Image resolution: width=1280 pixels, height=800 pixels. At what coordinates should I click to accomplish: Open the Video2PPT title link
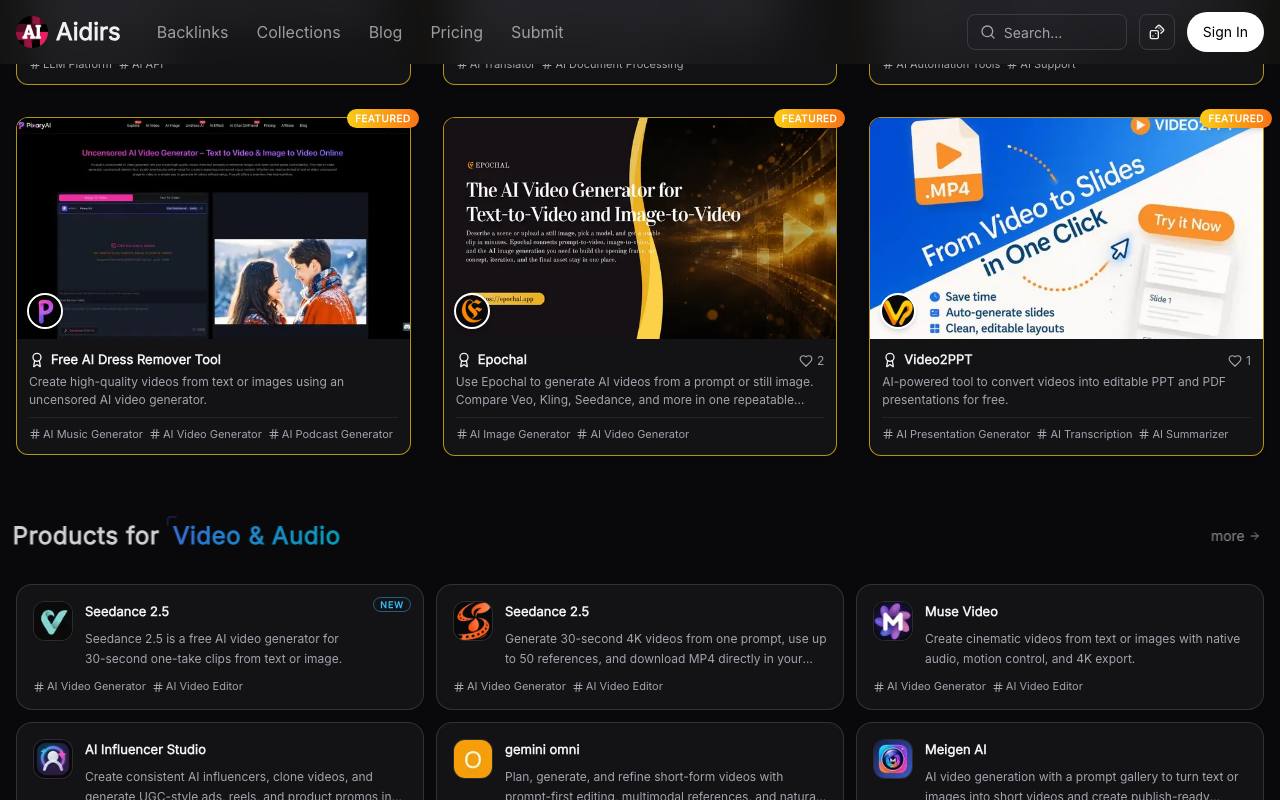938,360
